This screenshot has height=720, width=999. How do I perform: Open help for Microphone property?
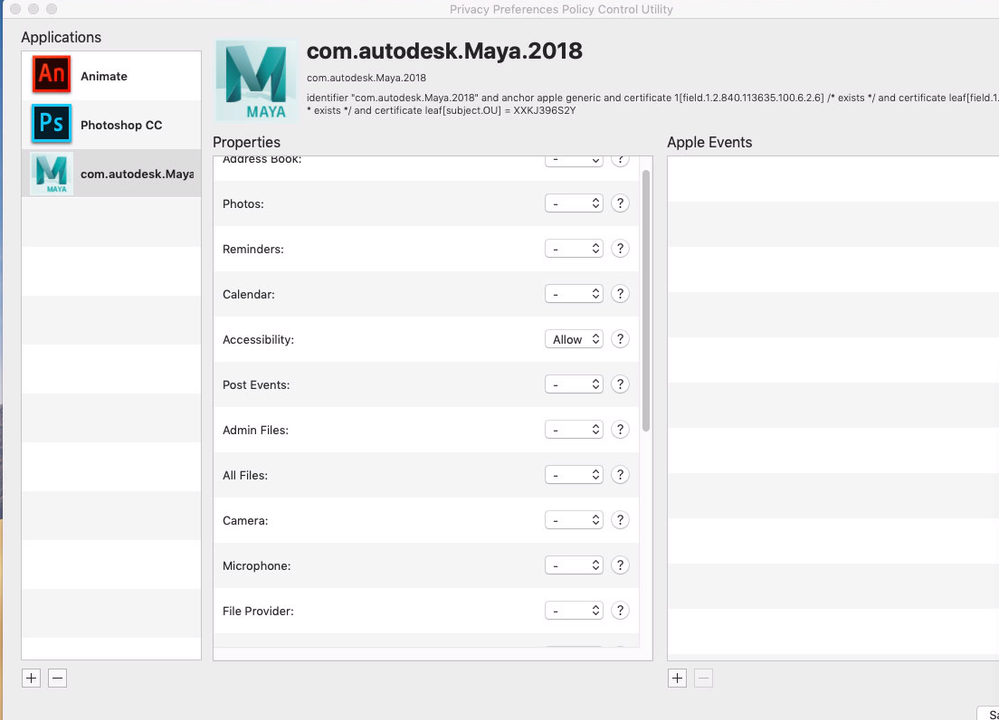click(620, 565)
